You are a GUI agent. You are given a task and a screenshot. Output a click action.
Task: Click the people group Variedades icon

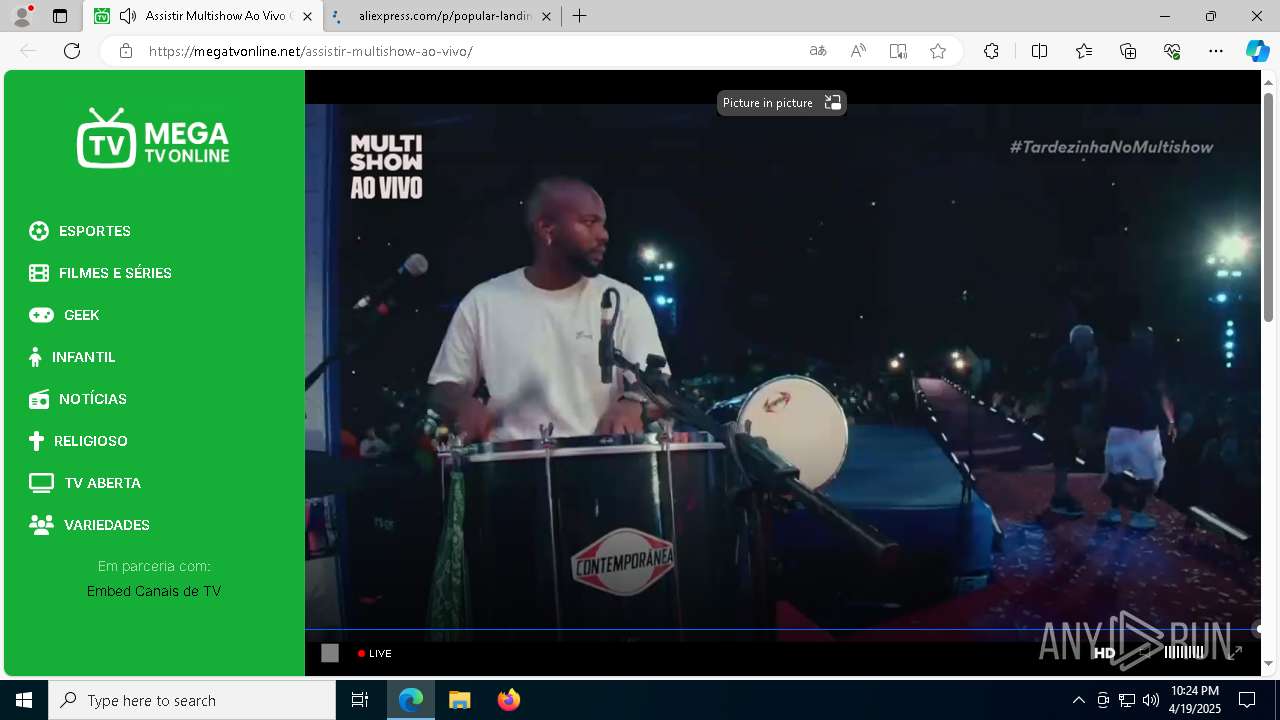click(x=41, y=525)
